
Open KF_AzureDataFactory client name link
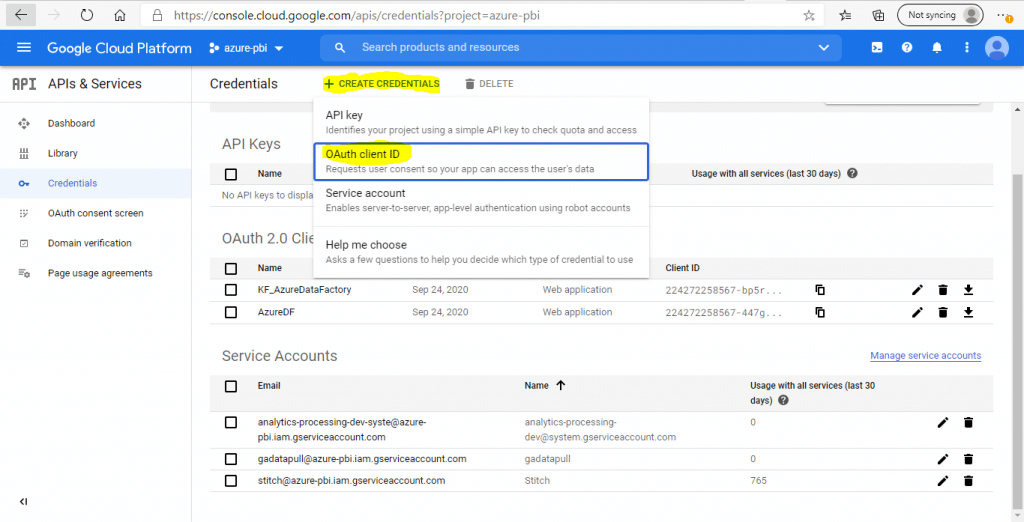[x=304, y=289]
